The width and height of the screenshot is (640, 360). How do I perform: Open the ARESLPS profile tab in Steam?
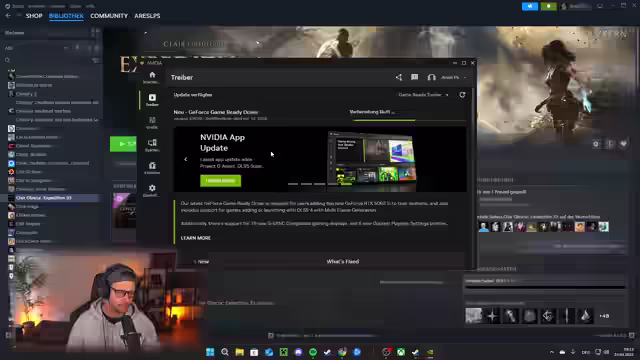click(x=147, y=16)
